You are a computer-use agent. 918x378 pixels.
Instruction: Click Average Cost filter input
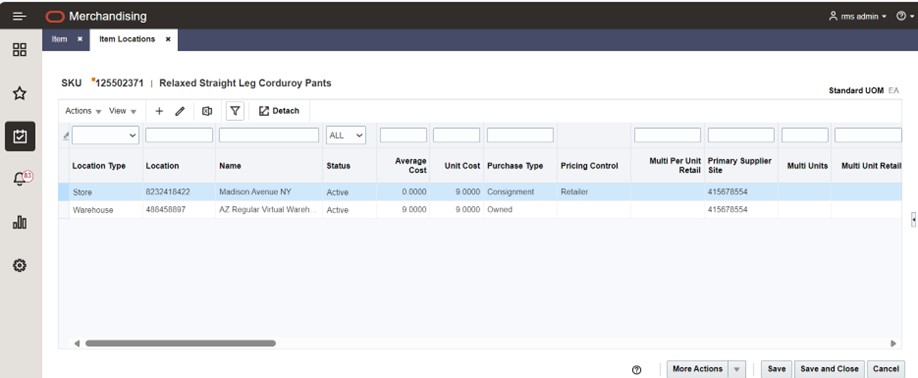point(403,135)
